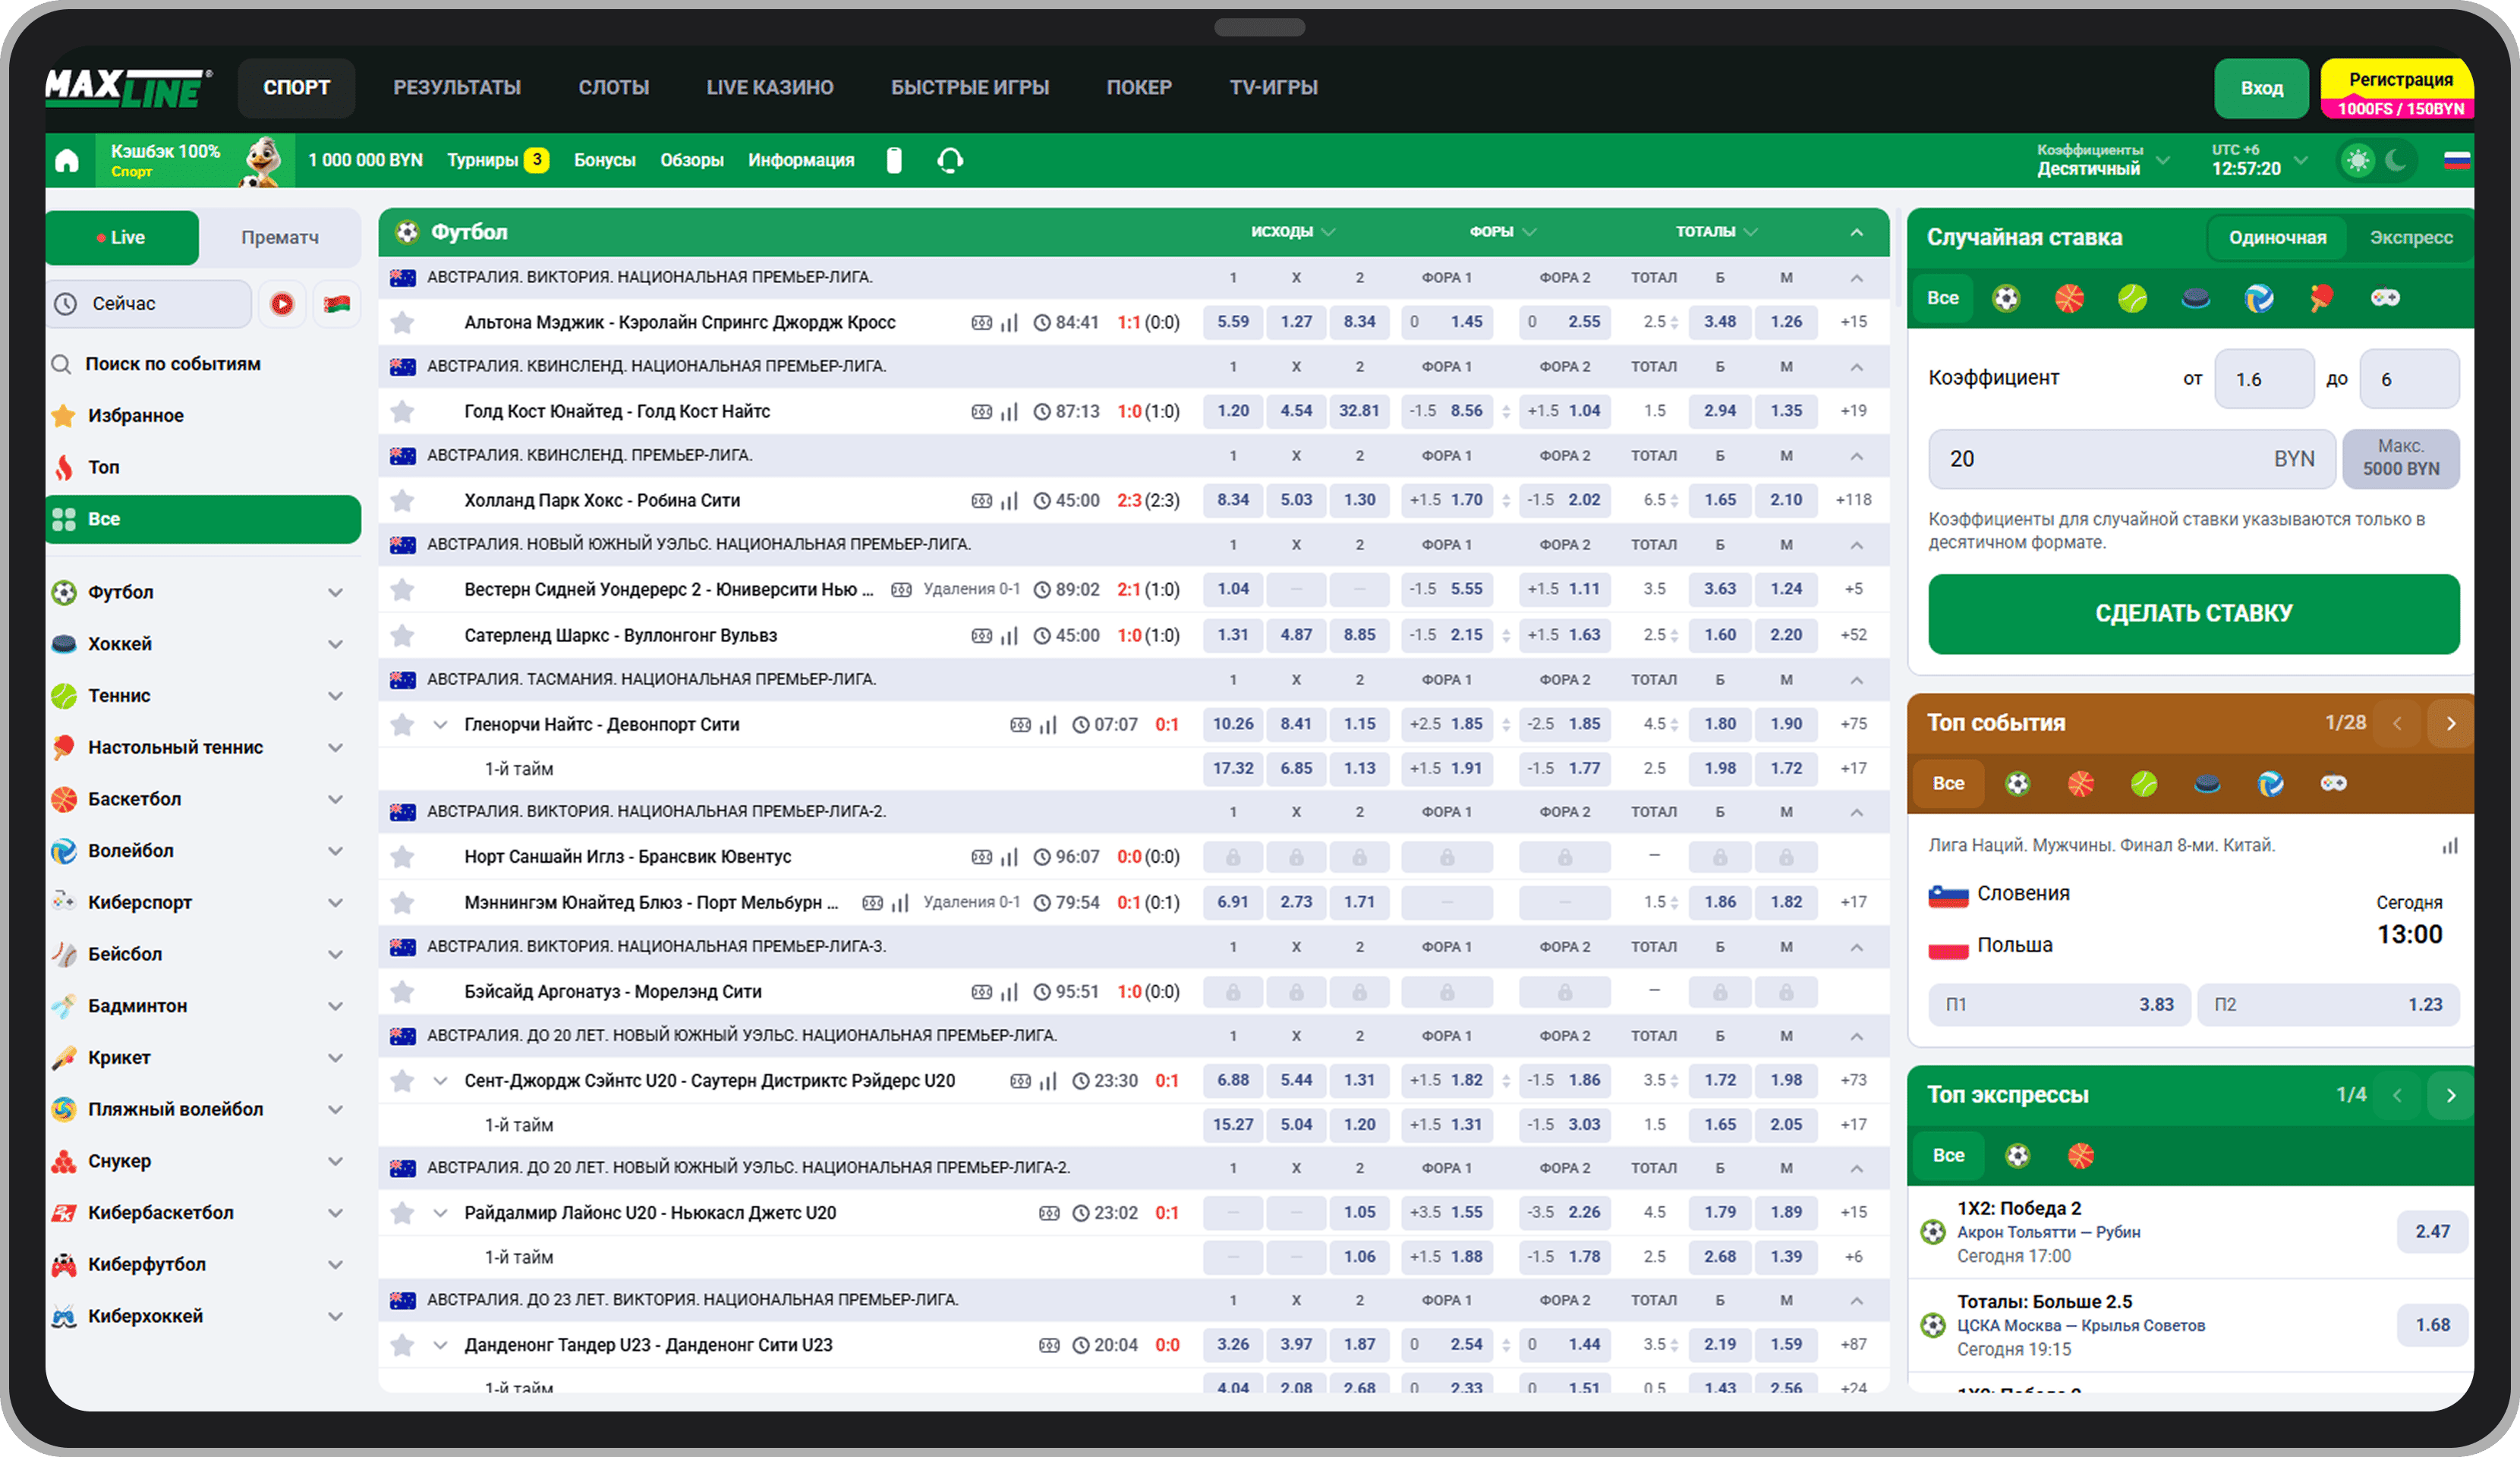This screenshot has width=2520, height=1457.
Task: Switch to Live events mode
Action: click(122, 237)
